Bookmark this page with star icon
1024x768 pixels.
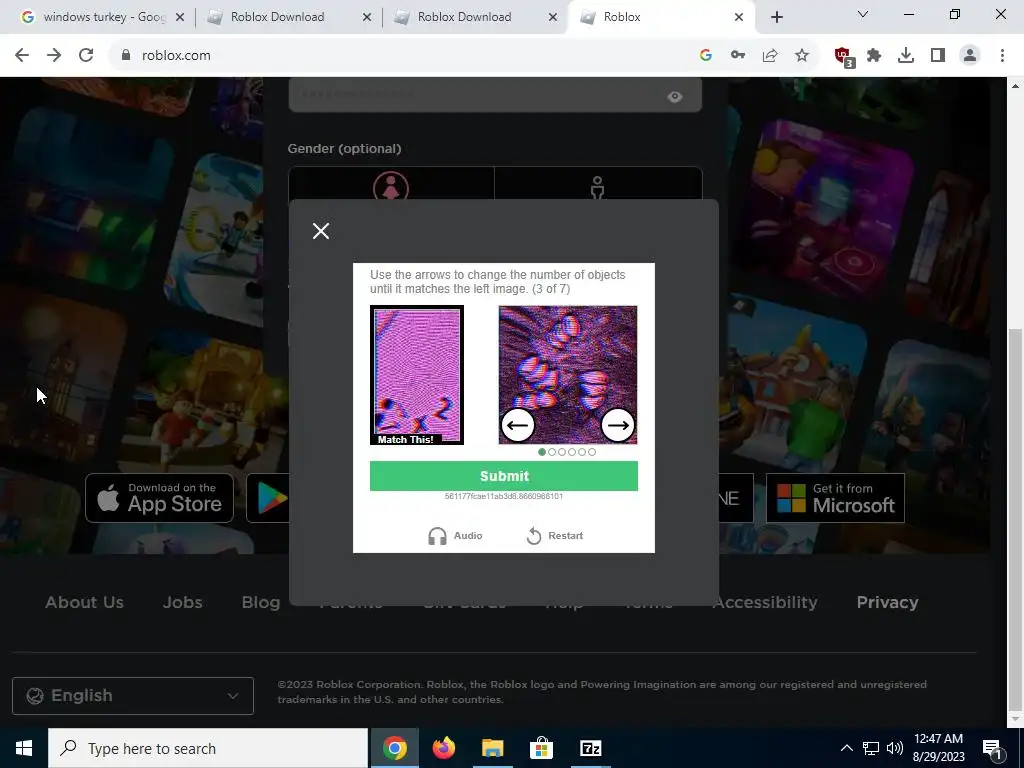(802, 56)
